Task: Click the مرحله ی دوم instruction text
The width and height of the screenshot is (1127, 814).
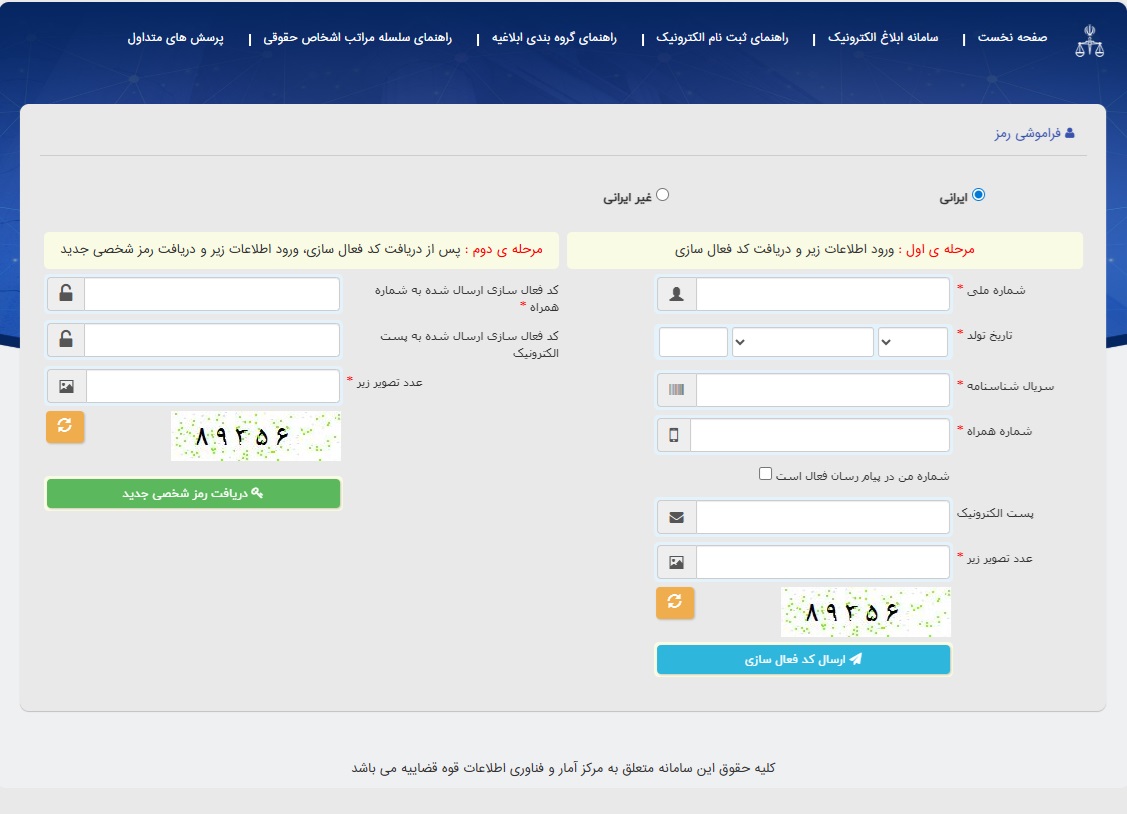Action: pyautogui.click(x=301, y=249)
